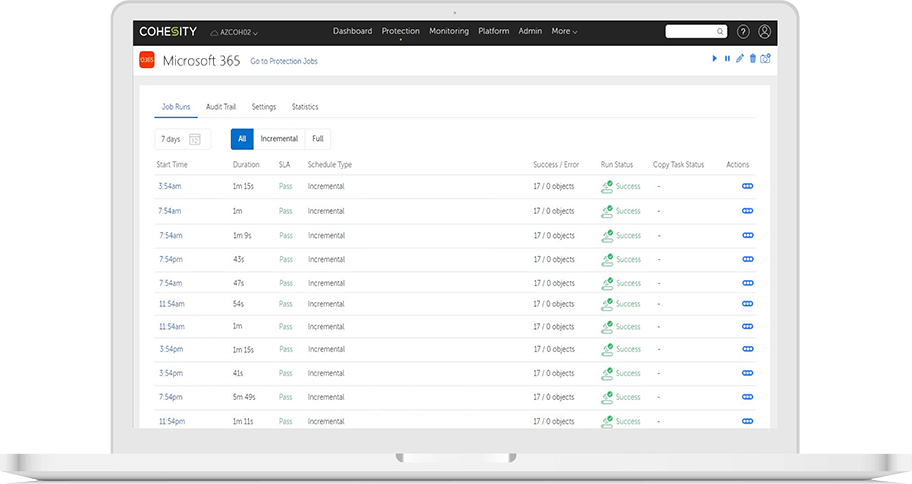
Task: Click the Pause job icon
Action: pos(727,59)
